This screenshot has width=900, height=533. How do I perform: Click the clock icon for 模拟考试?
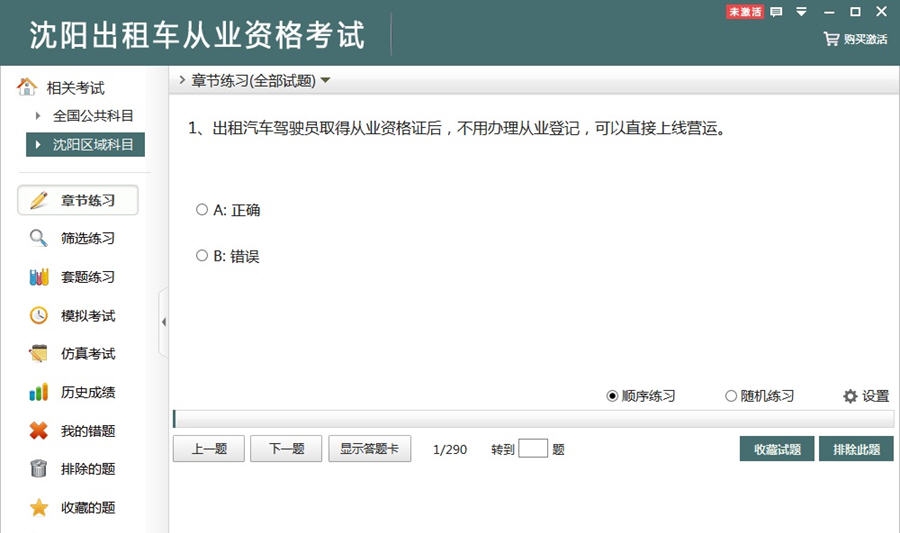38,315
